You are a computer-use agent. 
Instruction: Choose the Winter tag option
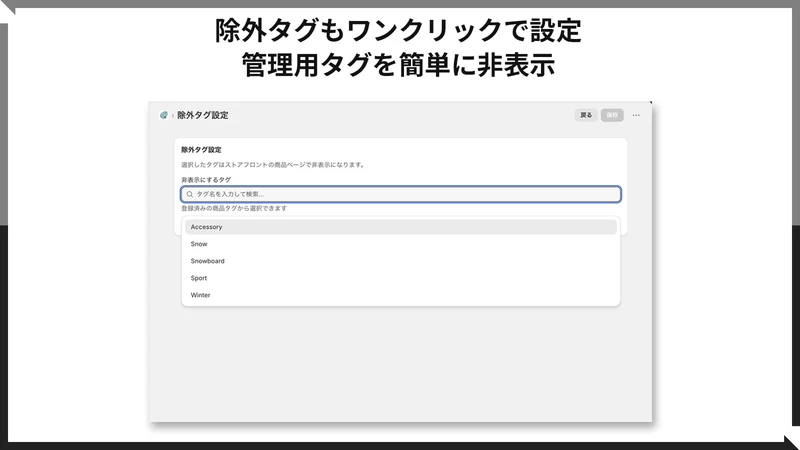coord(401,295)
